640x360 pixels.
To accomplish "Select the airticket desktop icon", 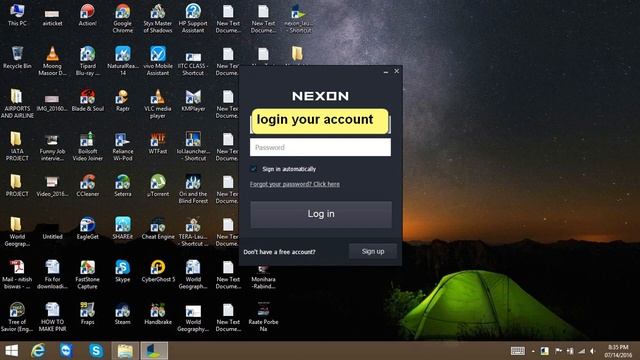I will point(52,17).
